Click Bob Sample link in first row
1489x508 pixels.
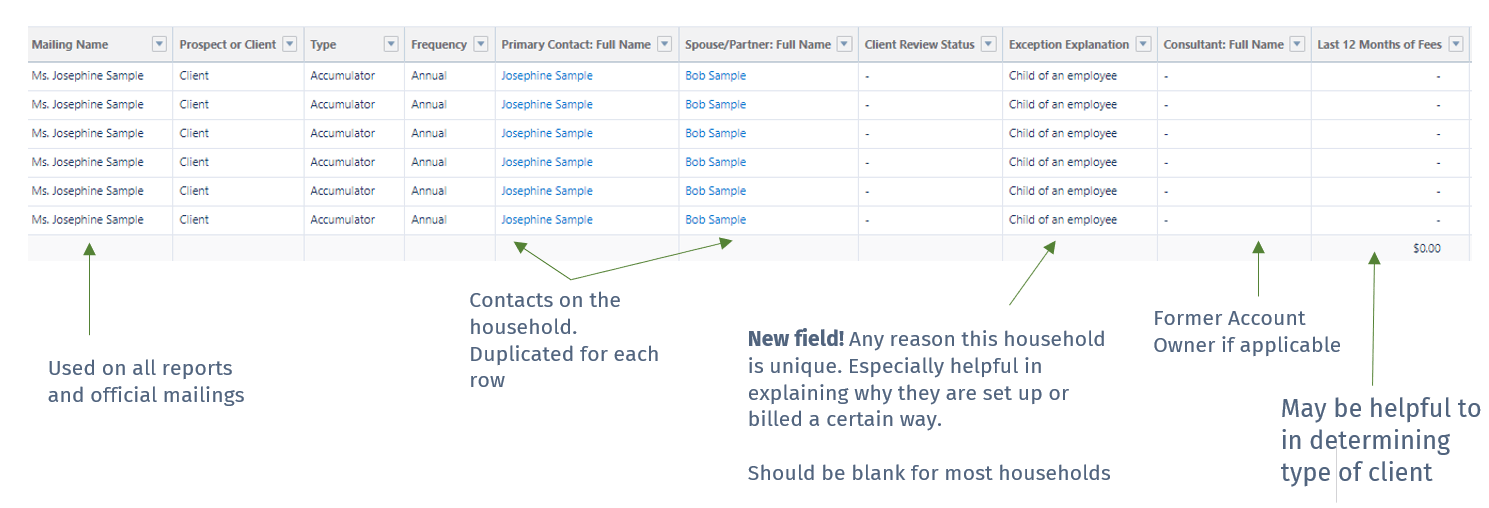coord(715,76)
